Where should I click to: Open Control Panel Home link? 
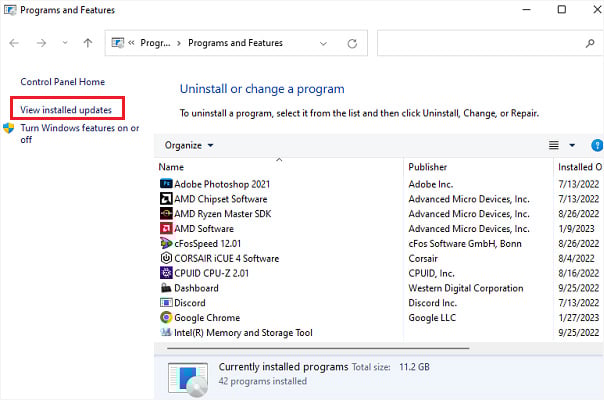pos(62,82)
